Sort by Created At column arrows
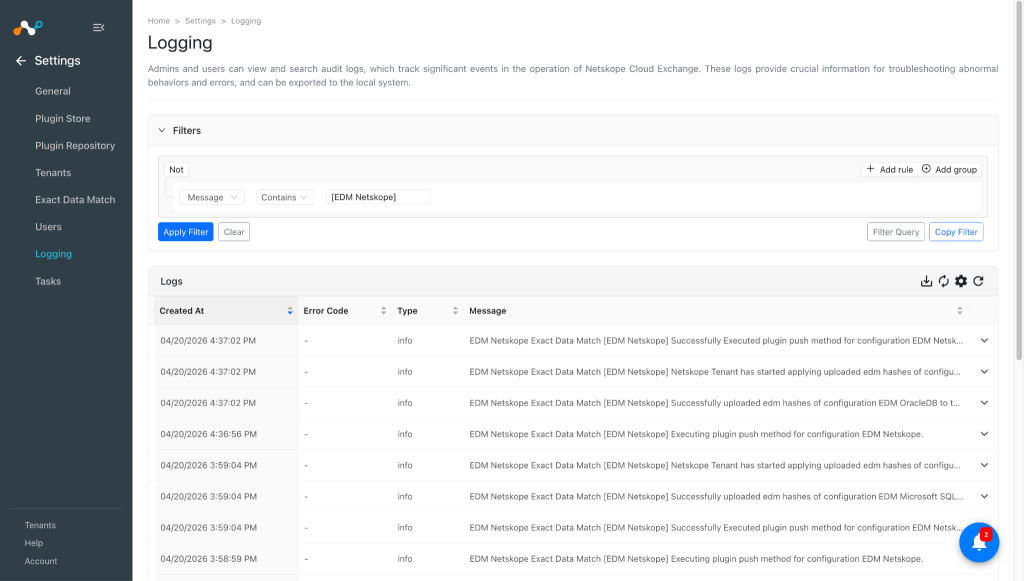 [x=290, y=311]
